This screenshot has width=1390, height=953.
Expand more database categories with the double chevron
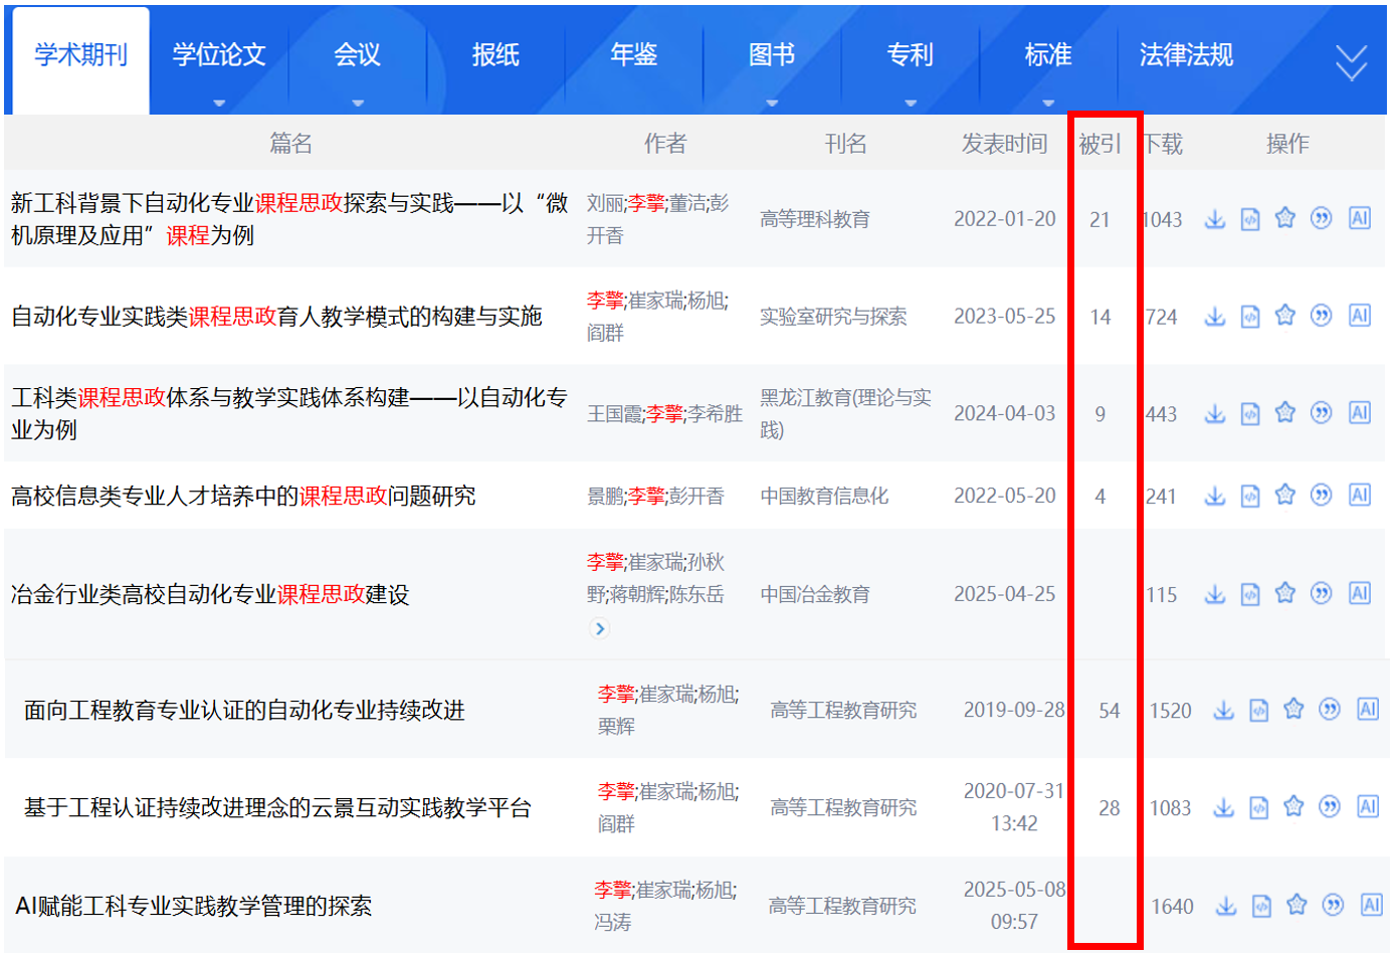pos(1352,60)
